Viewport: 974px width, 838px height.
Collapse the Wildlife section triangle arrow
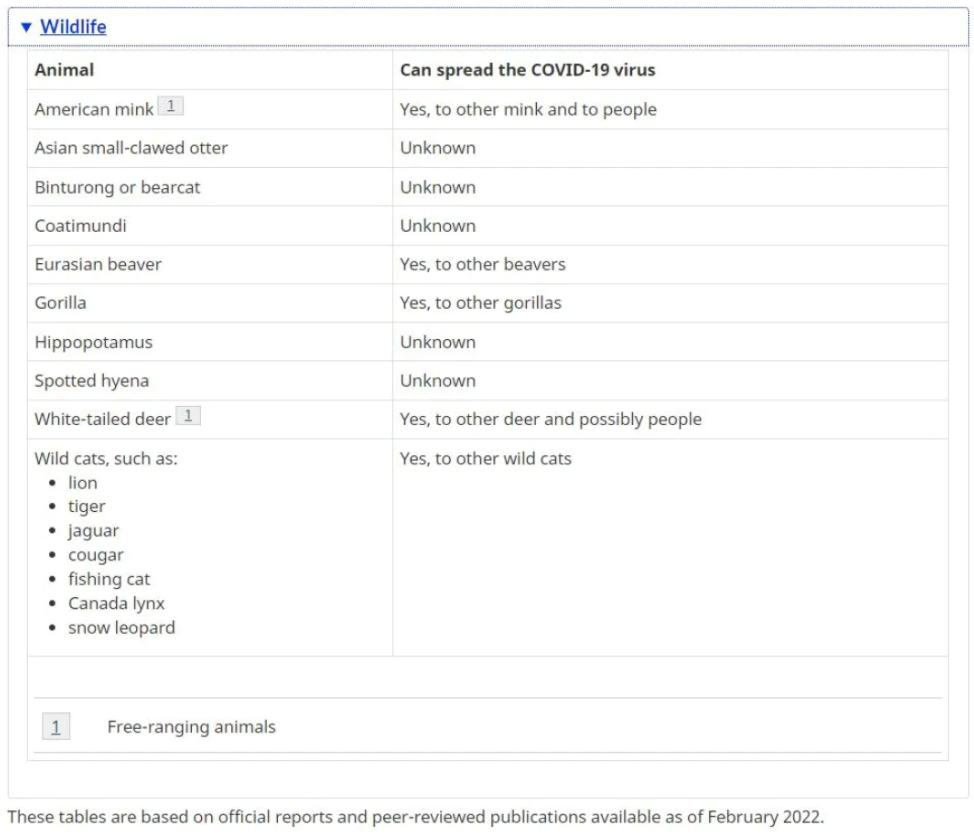(26, 27)
